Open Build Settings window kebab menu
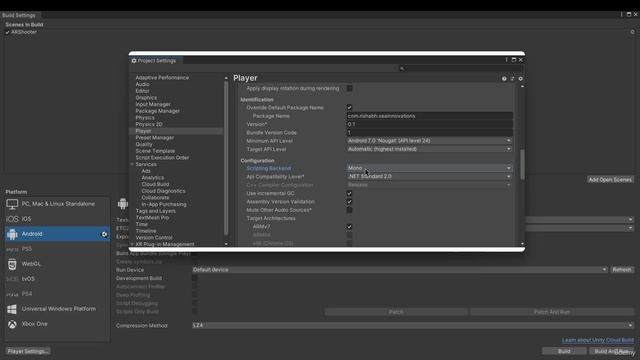 click(x=622, y=14)
